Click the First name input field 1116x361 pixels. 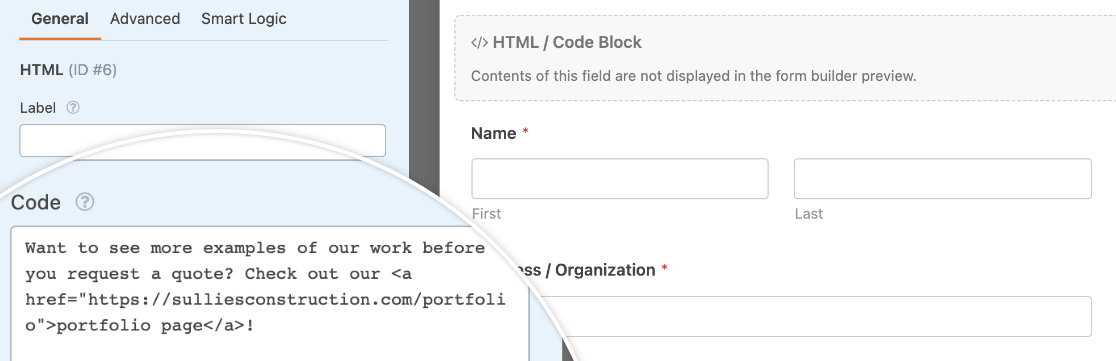tap(619, 178)
